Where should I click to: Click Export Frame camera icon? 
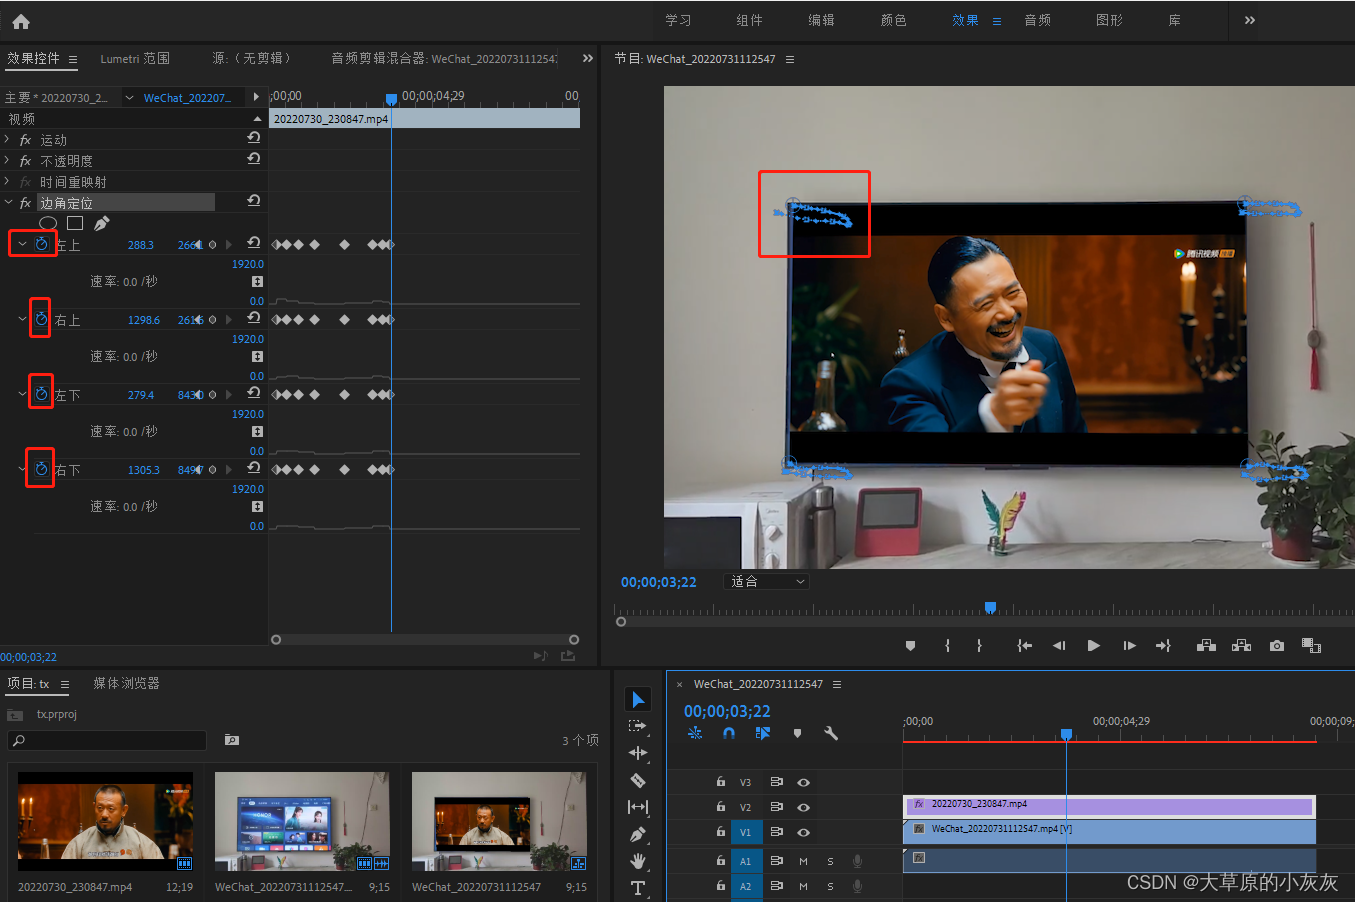[x=1277, y=646]
